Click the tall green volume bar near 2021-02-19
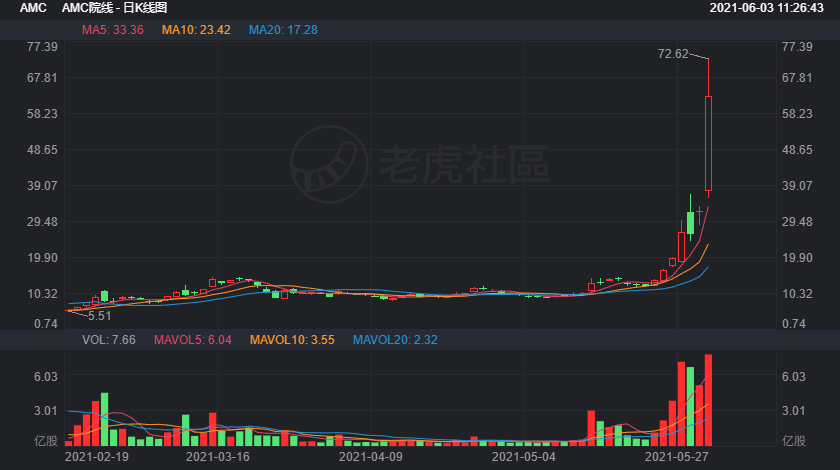The height and width of the screenshot is (470, 840). (x=104, y=419)
